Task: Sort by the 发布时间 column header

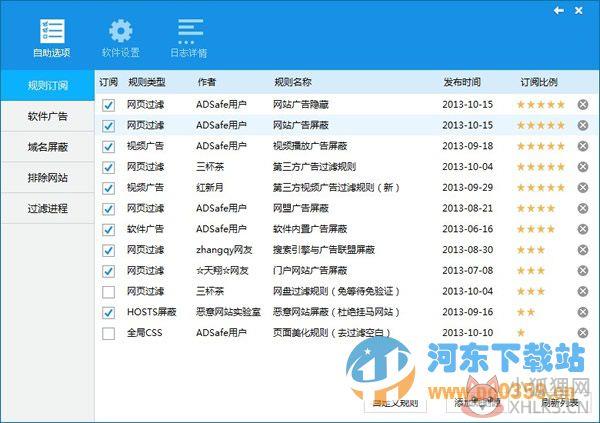Action: [462, 82]
